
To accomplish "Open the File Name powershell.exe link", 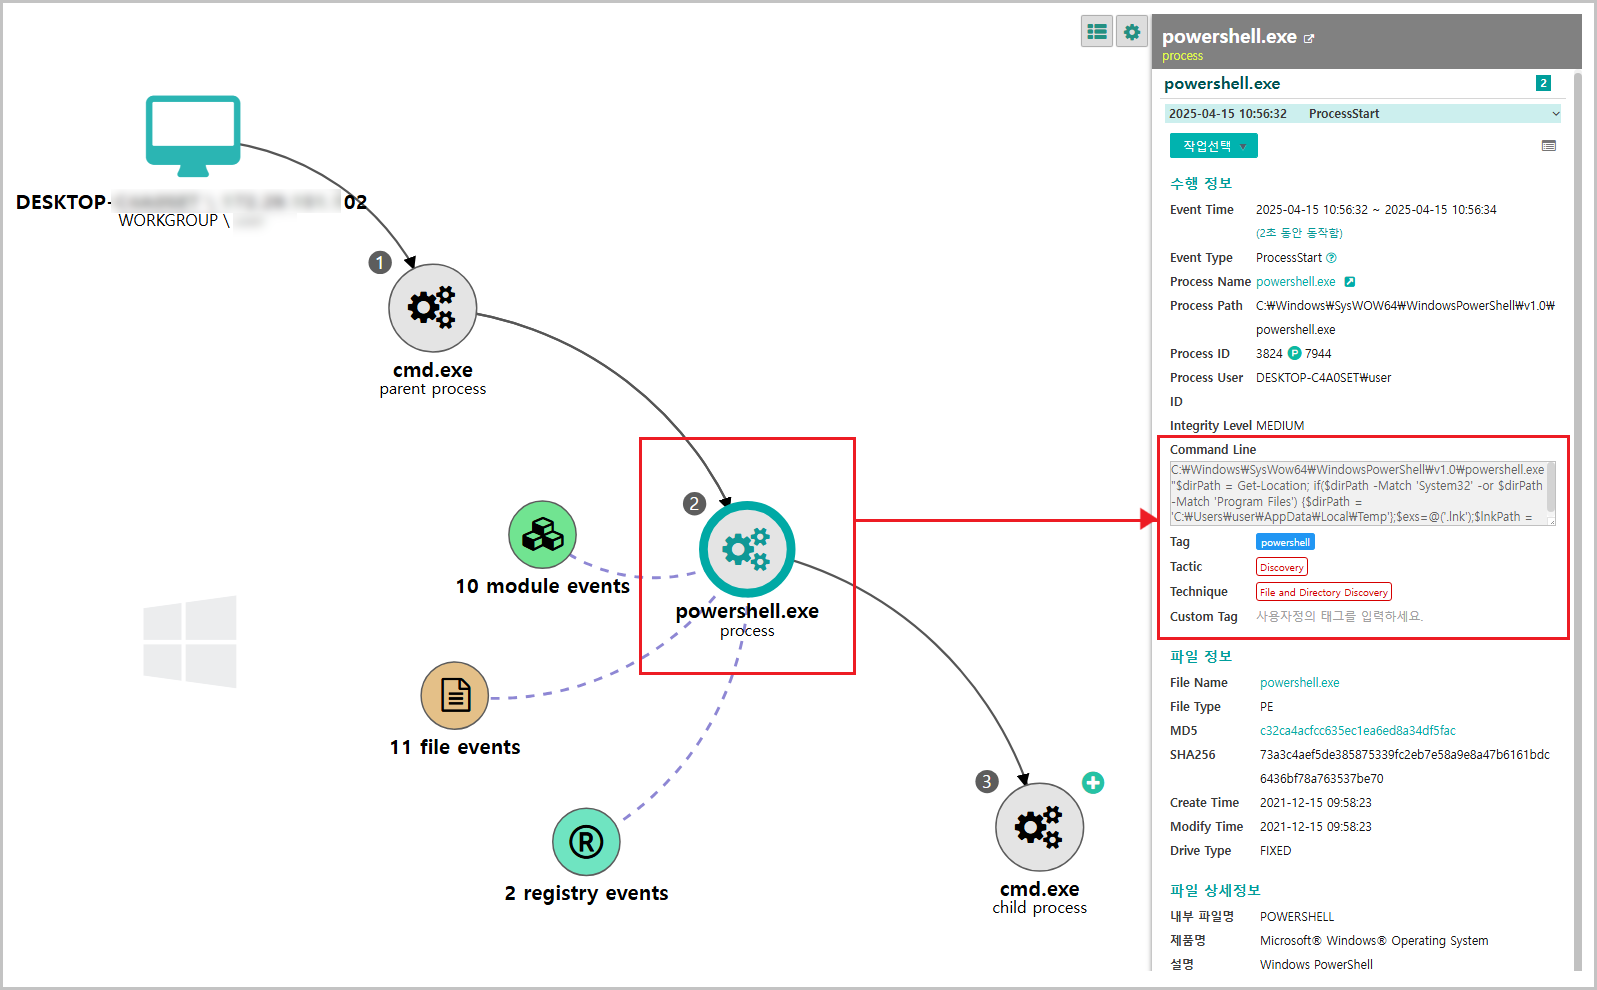I will 1300,683.
